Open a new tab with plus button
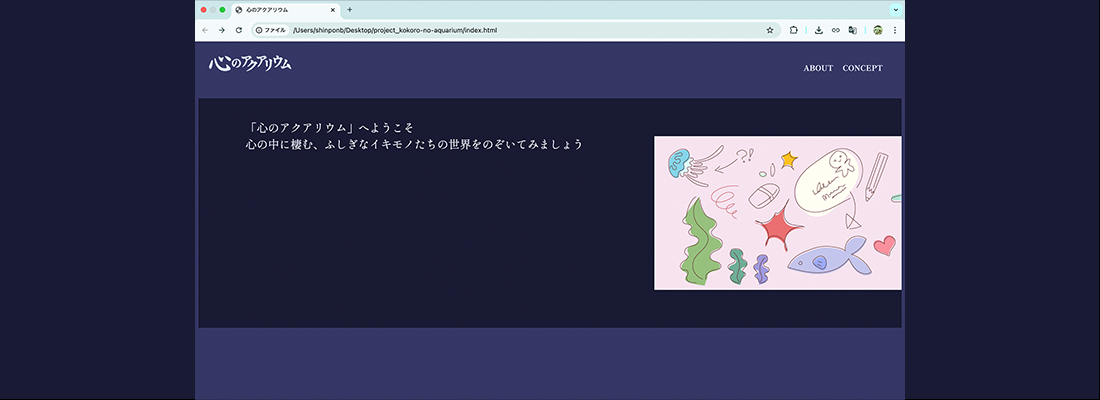The height and width of the screenshot is (400, 1100). (349, 10)
